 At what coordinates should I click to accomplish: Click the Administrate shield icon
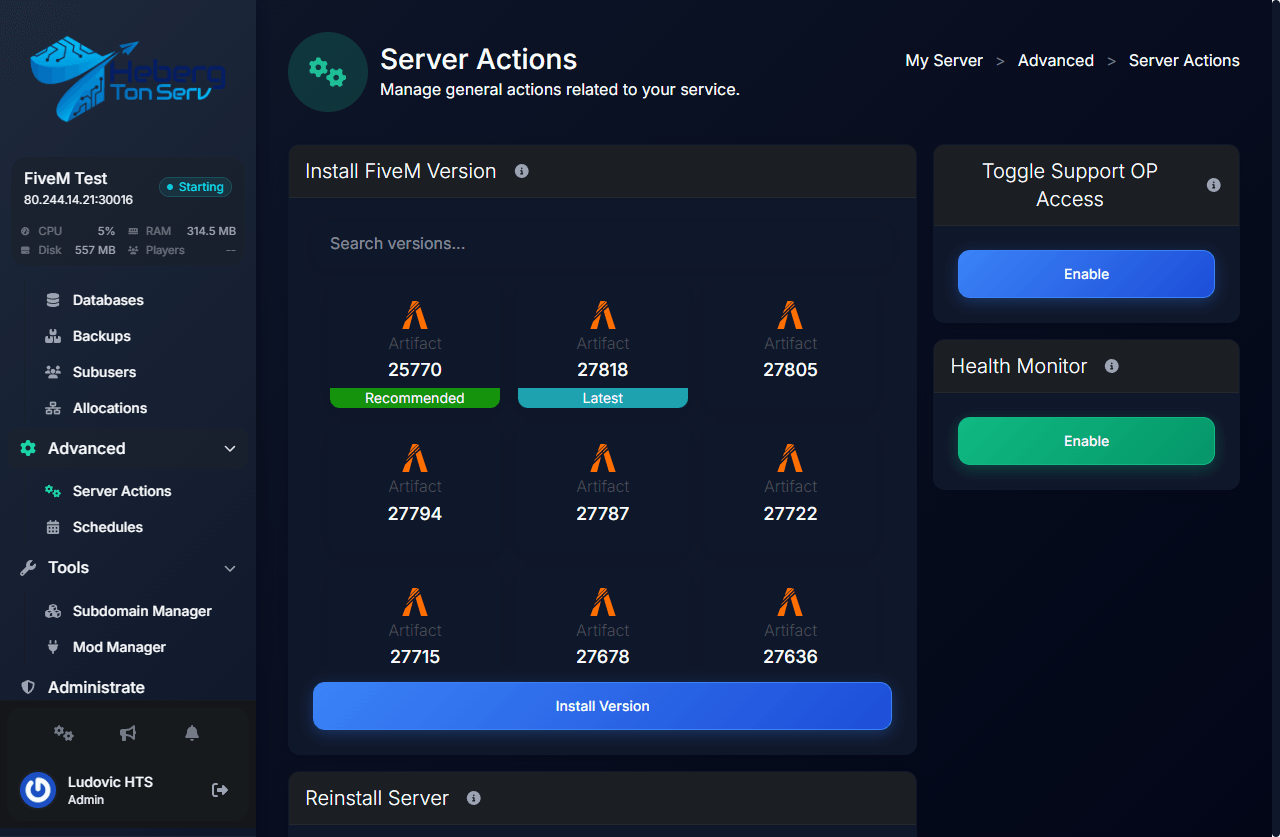coord(28,687)
